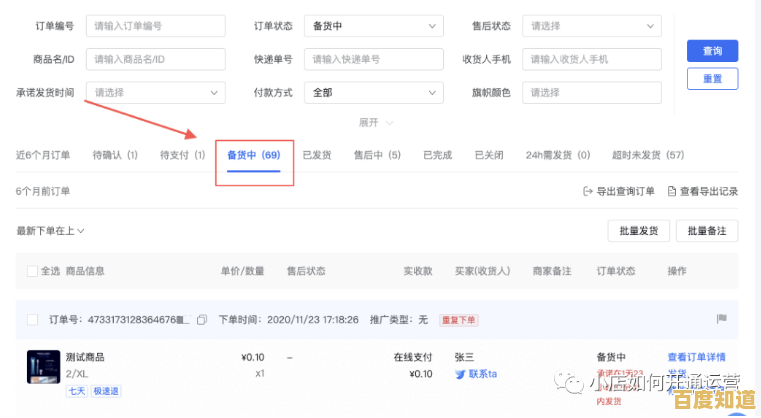Click the 重置 reset button

click(712, 79)
